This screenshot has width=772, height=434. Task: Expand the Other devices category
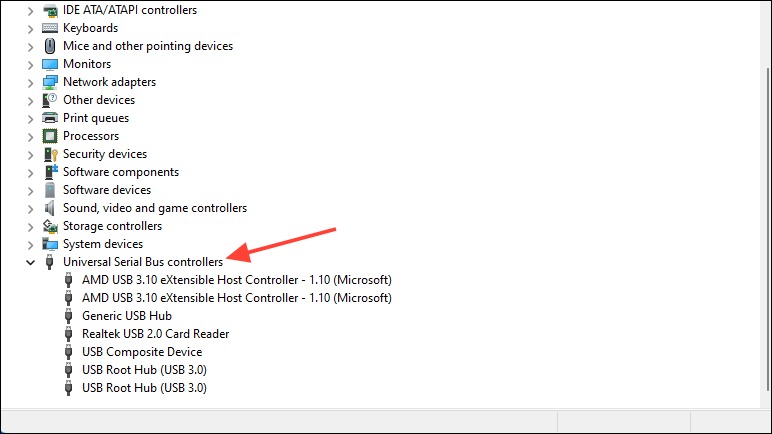pyautogui.click(x=31, y=101)
